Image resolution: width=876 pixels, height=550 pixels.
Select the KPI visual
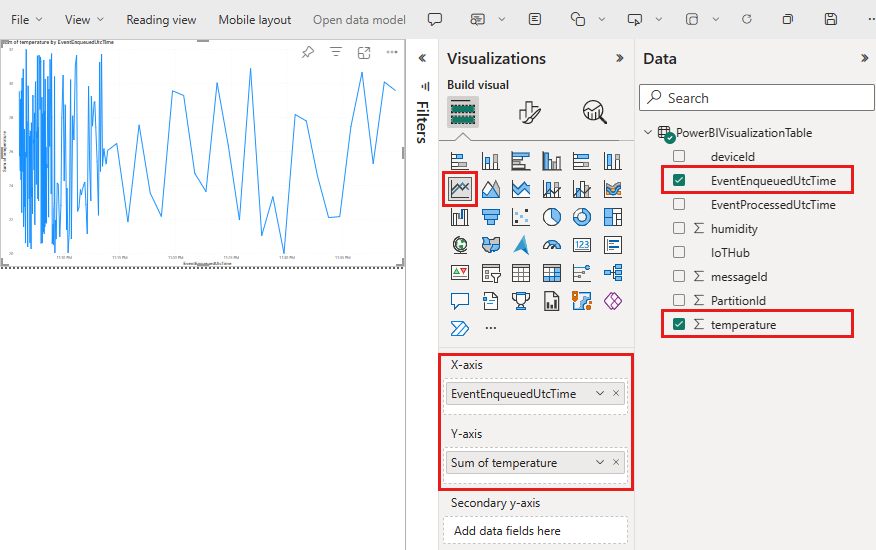click(459, 273)
